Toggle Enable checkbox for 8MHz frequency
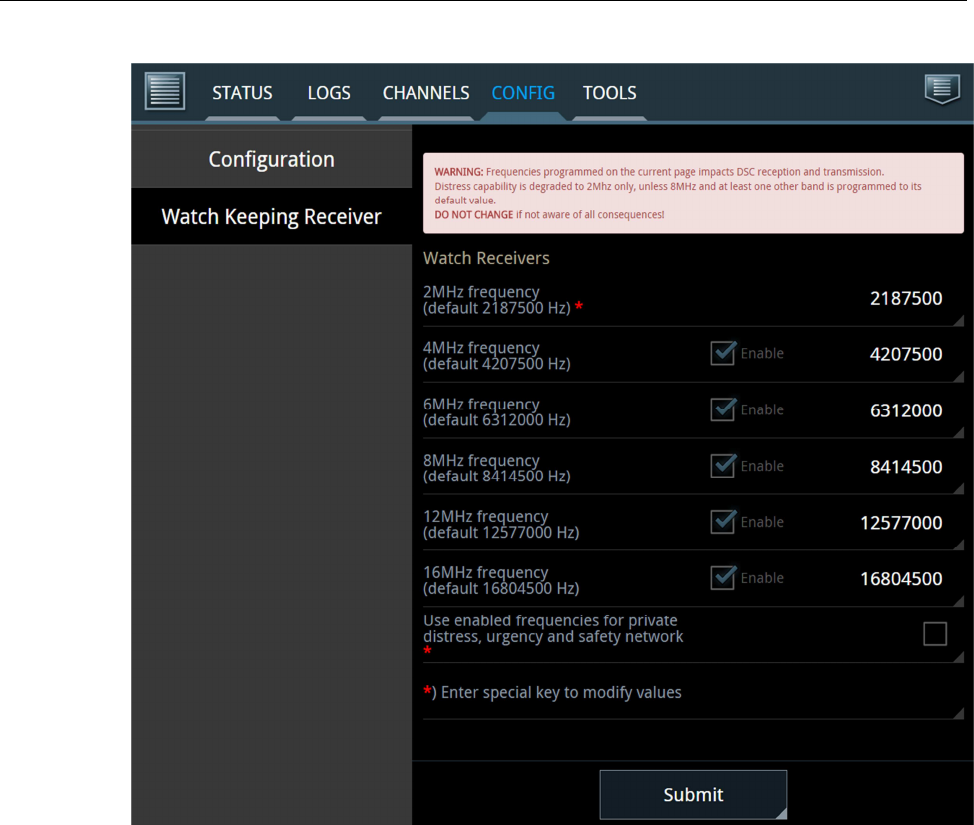This screenshot has width=974, height=825. pyautogui.click(x=723, y=466)
